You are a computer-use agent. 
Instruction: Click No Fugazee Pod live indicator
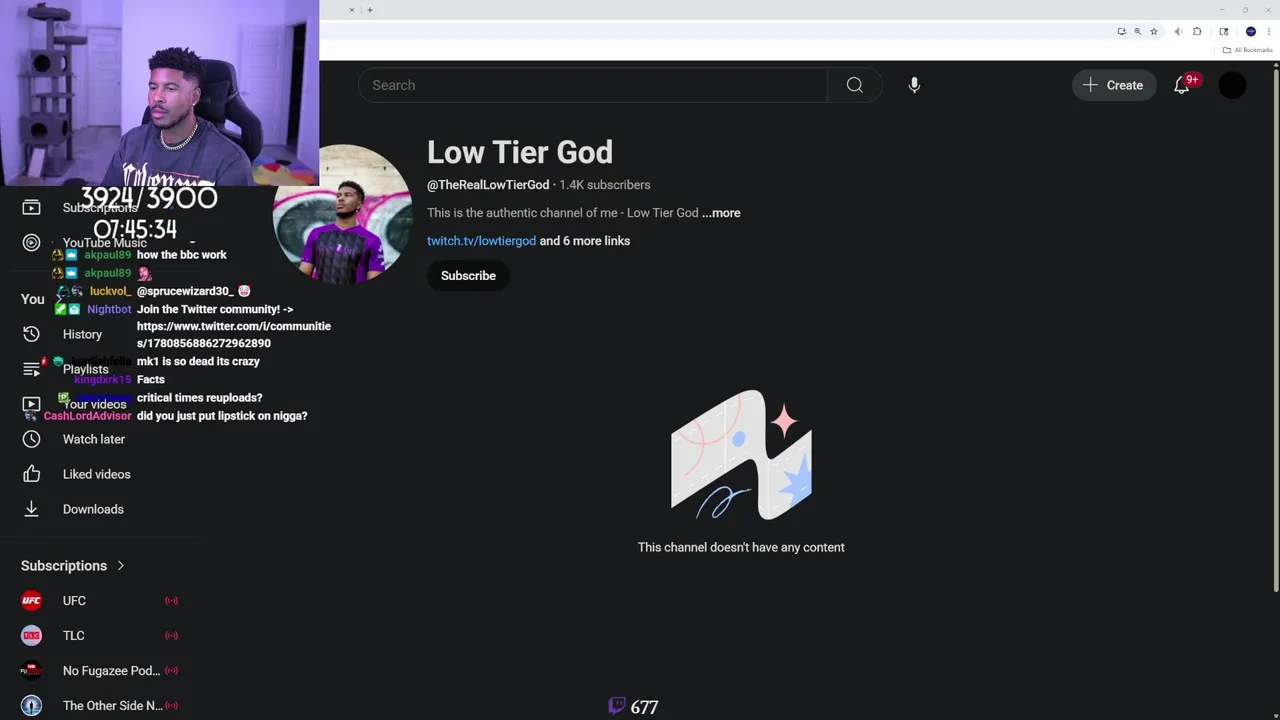pyautogui.click(x=171, y=671)
